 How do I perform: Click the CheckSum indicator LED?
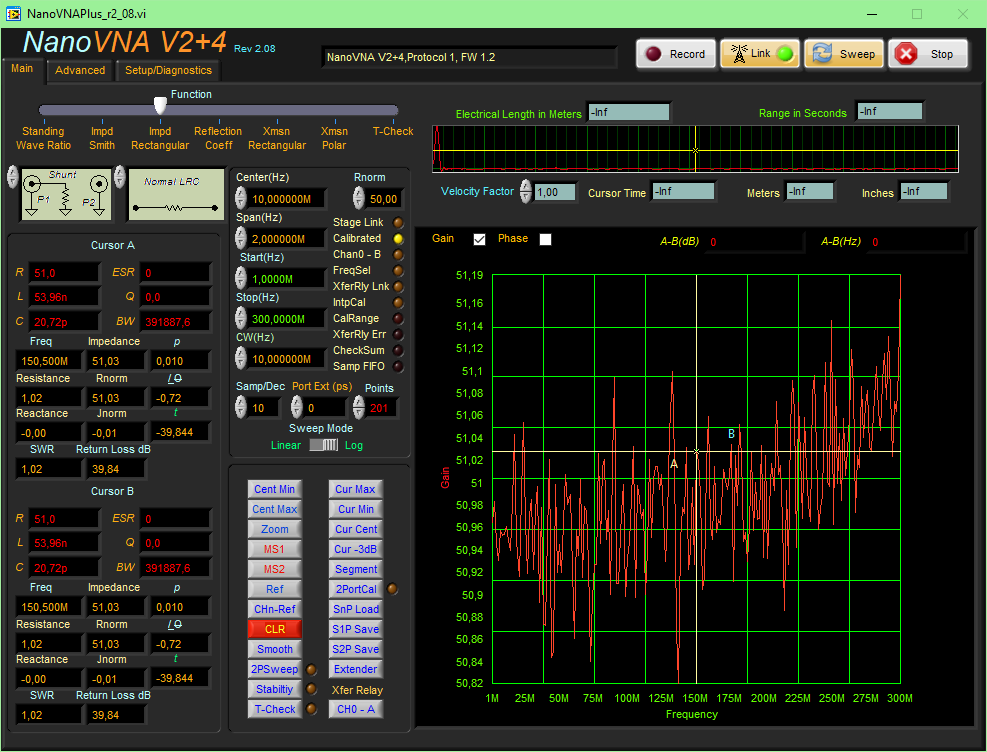click(398, 351)
